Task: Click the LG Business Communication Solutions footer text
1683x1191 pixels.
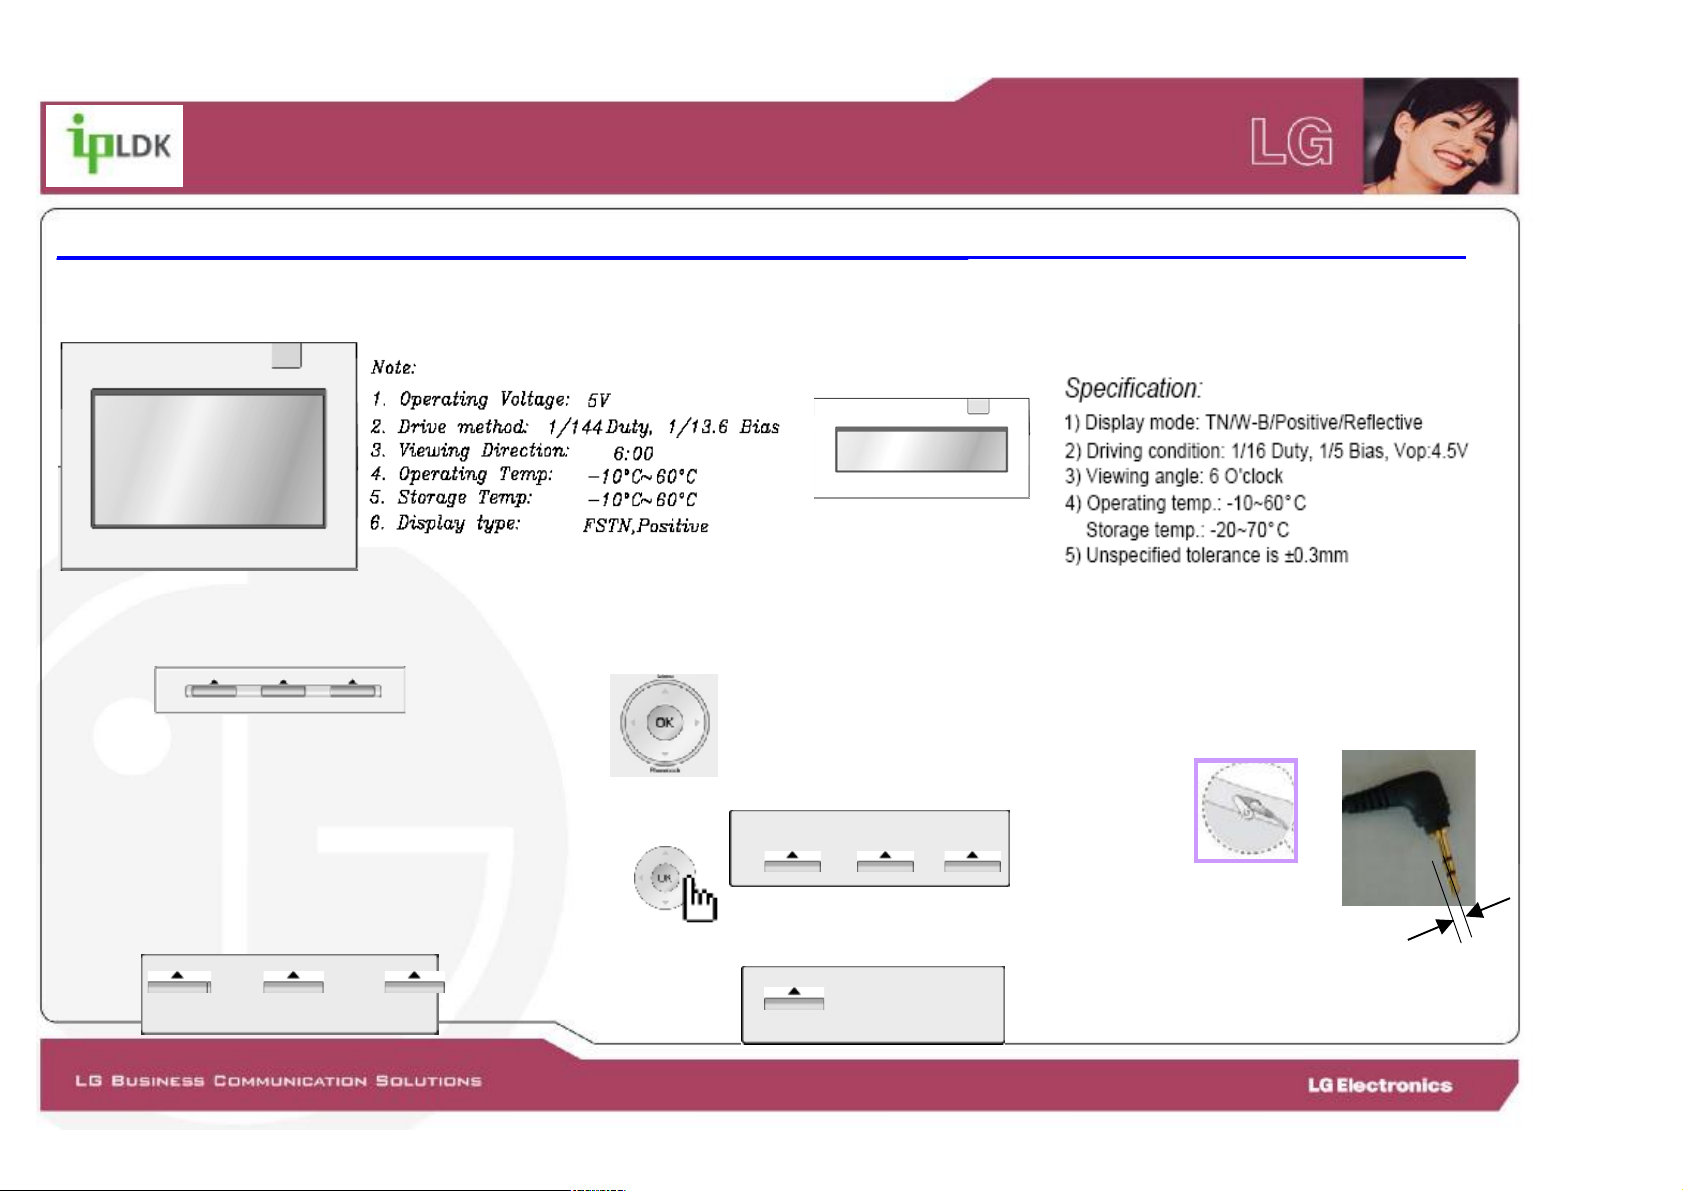Action: [x=278, y=1081]
